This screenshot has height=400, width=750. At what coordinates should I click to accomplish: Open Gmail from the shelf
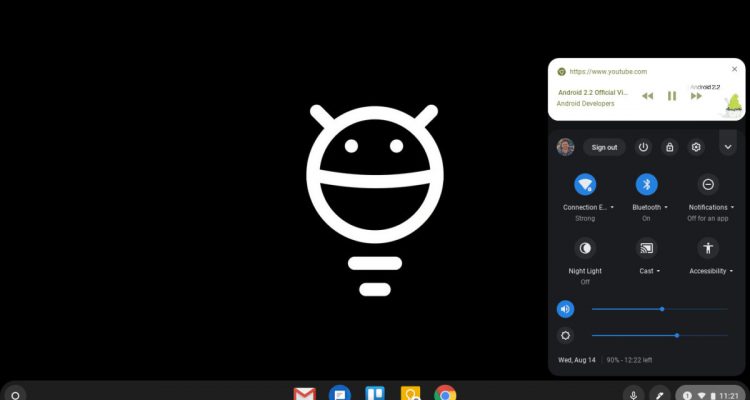[305, 394]
